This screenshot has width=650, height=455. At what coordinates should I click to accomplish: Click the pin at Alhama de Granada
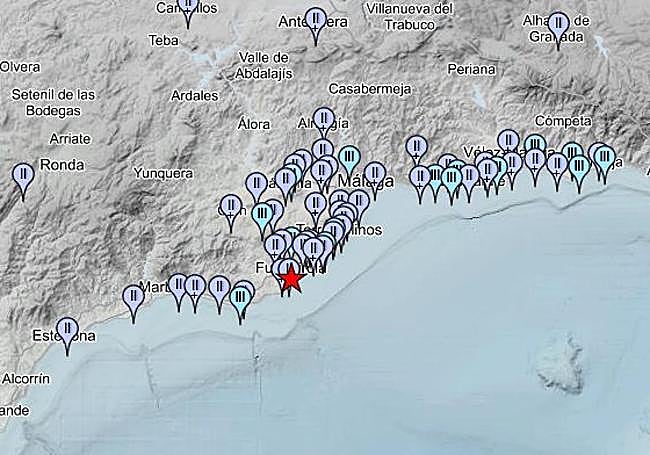(x=558, y=24)
